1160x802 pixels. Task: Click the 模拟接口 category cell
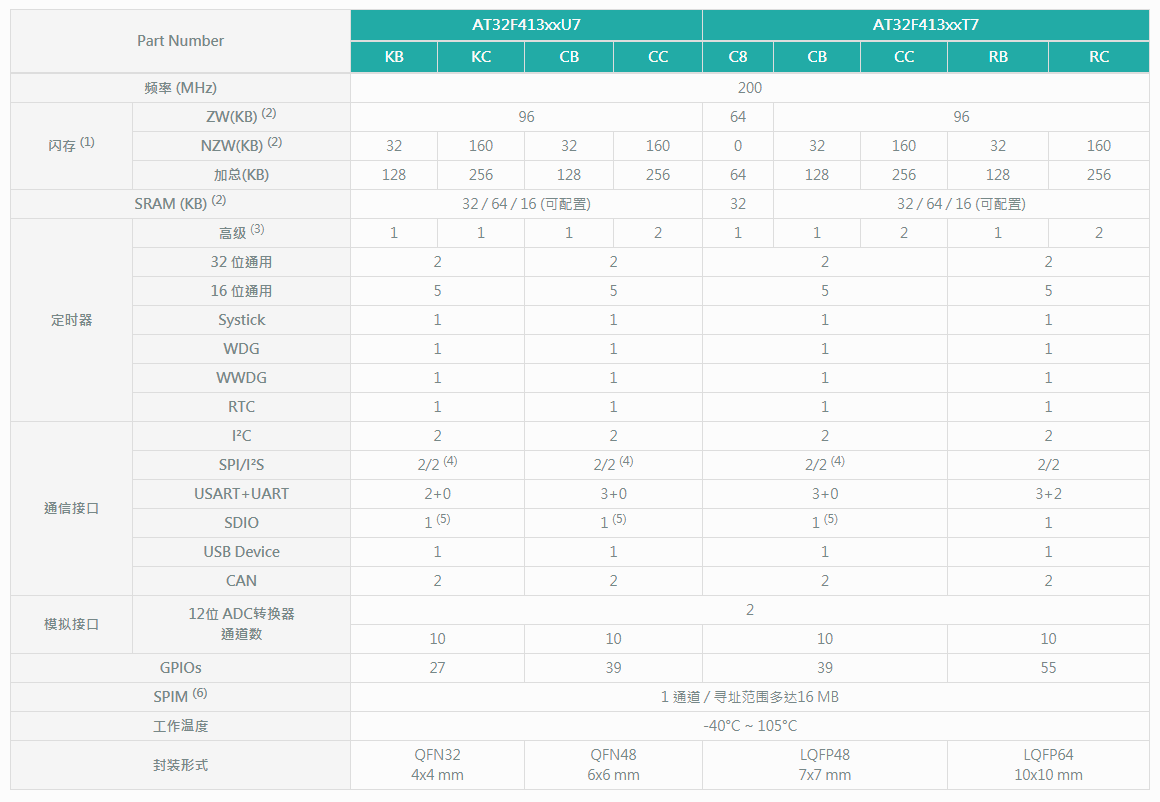click(71, 624)
